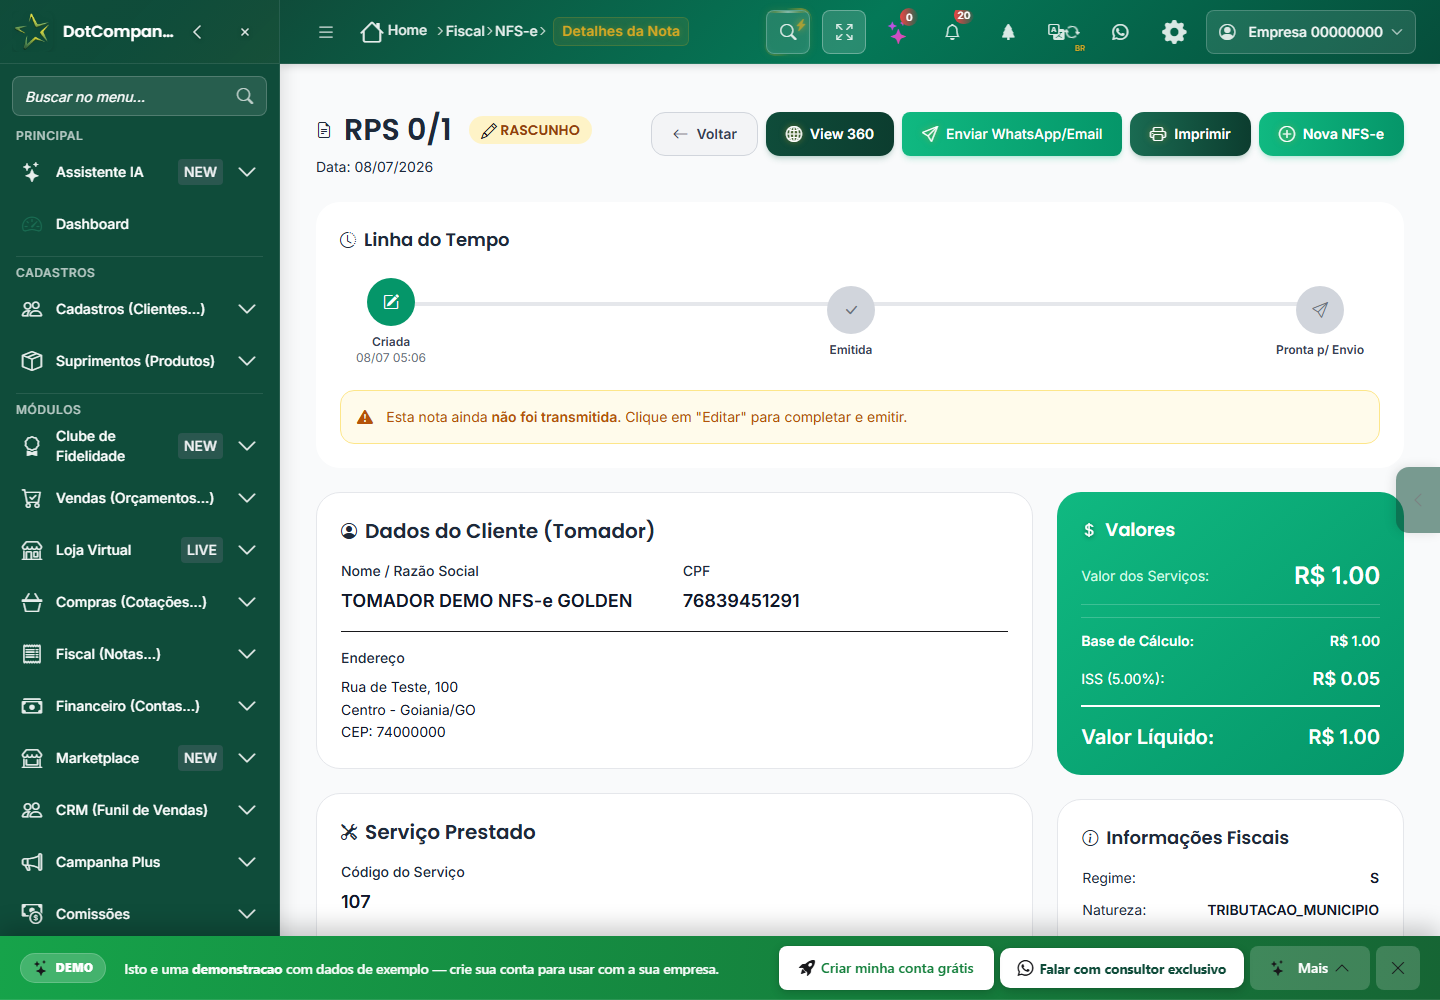Open the right-edge side panel chevron tab
Image resolution: width=1440 pixels, height=1000 pixels.
[x=1418, y=500]
